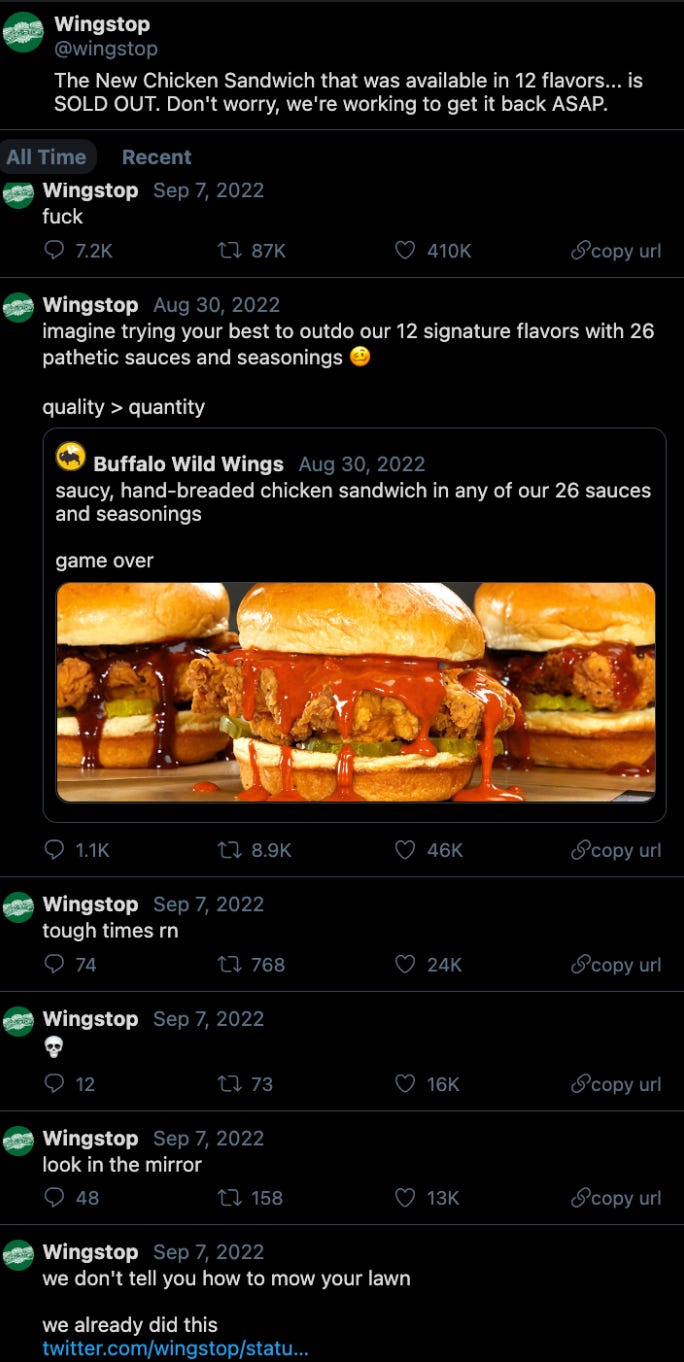Retweet the "tough times rn" tweet
Image resolution: width=684 pixels, height=1362 pixels.
pyautogui.click(x=228, y=965)
